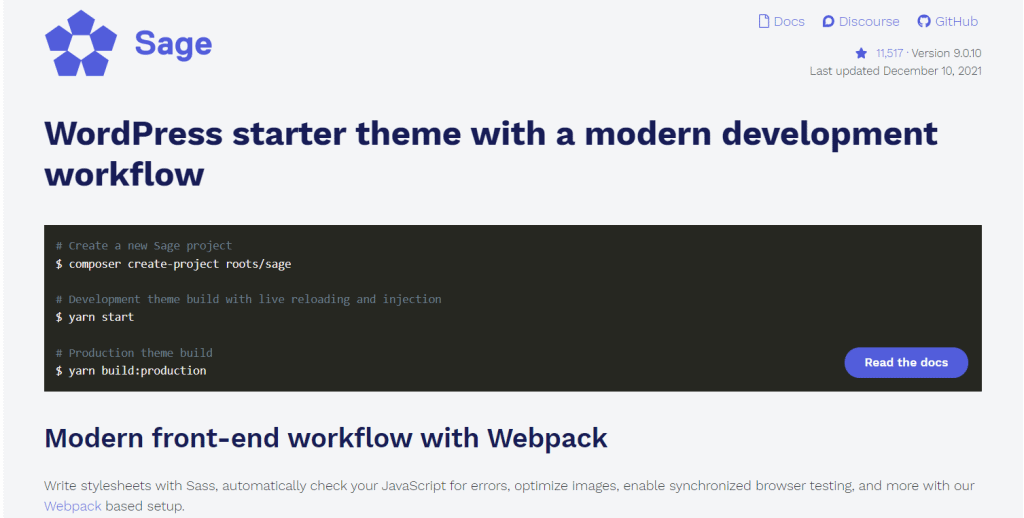Click the Read the docs button
The width and height of the screenshot is (1024, 518).
tap(906, 363)
